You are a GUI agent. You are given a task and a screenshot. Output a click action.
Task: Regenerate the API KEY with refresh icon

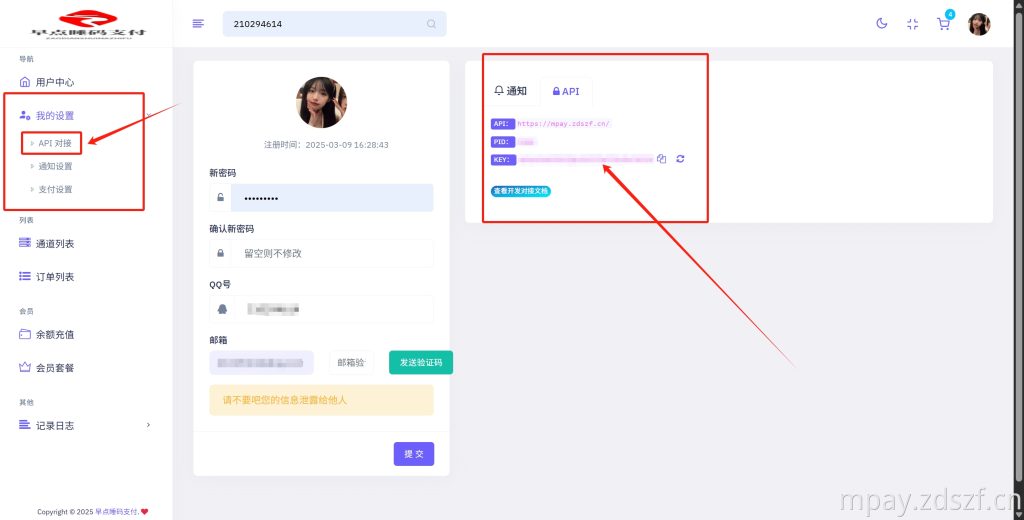(x=680, y=159)
